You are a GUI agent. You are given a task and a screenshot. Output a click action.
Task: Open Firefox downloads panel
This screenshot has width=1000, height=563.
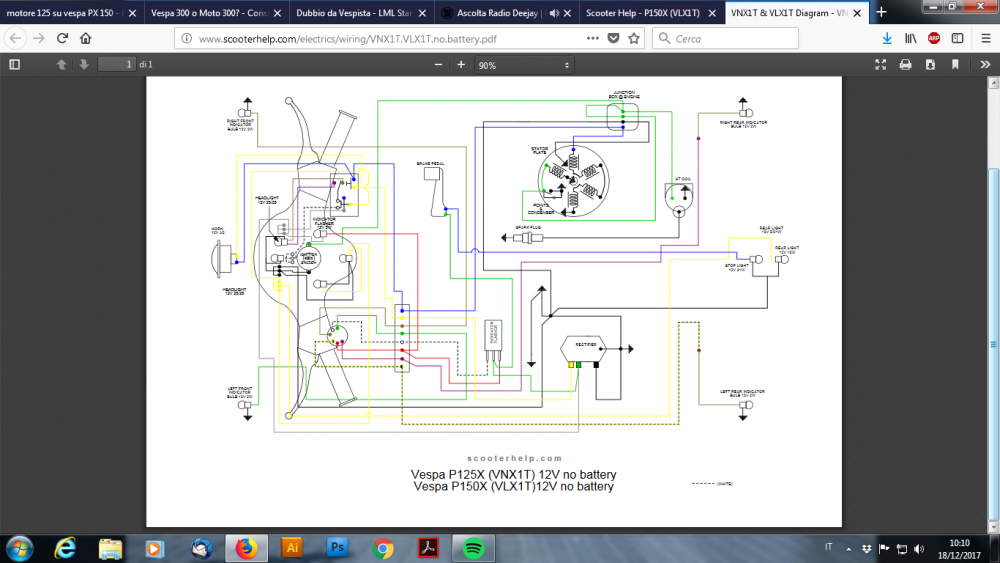[887, 38]
